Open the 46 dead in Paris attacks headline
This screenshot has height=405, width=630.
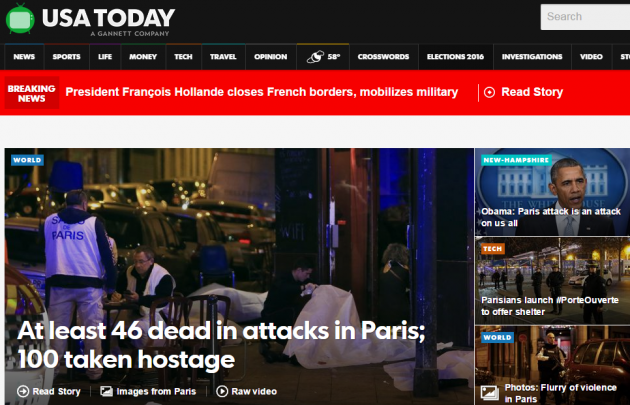pyautogui.click(x=221, y=345)
